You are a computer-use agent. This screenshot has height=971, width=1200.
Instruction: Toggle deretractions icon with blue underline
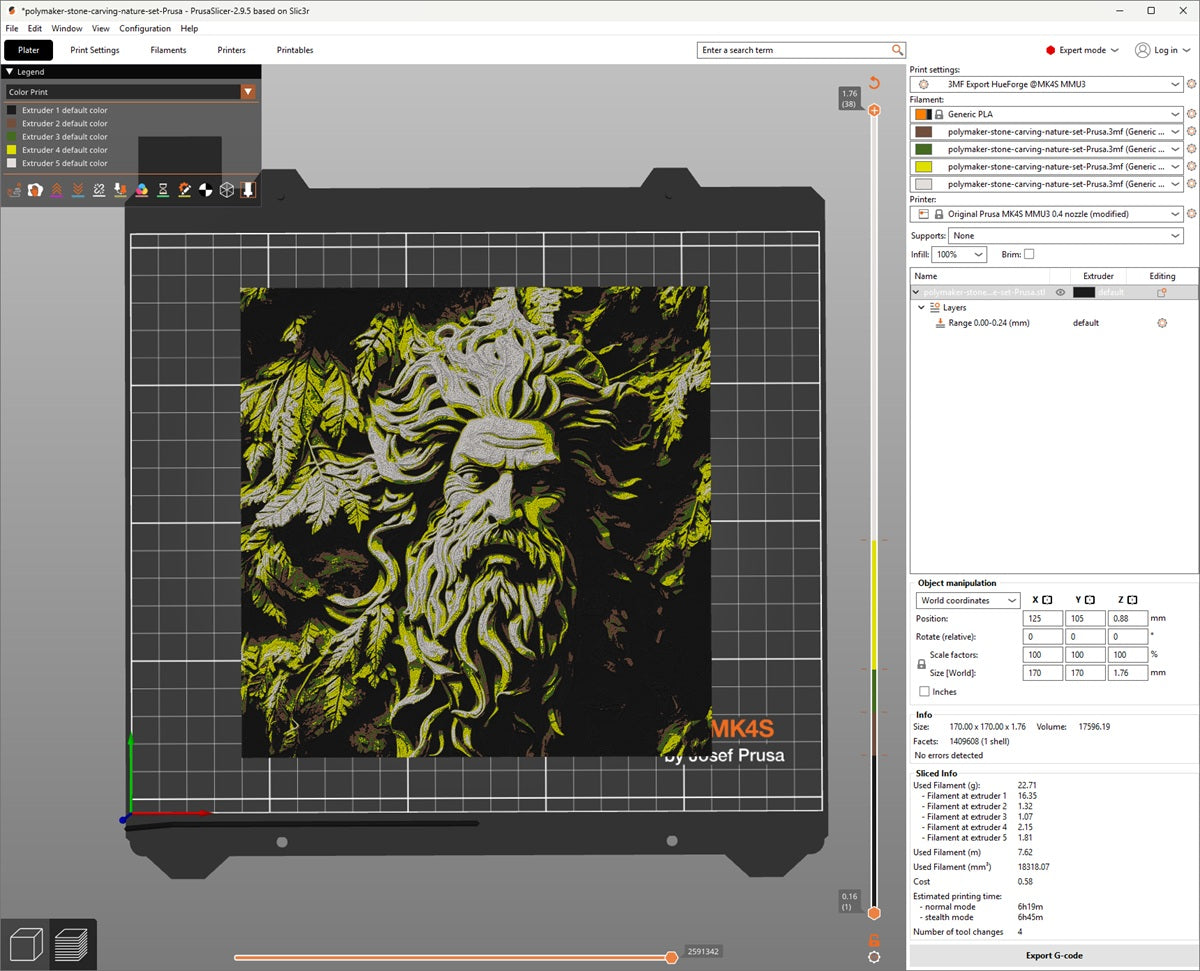tap(78, 189)
